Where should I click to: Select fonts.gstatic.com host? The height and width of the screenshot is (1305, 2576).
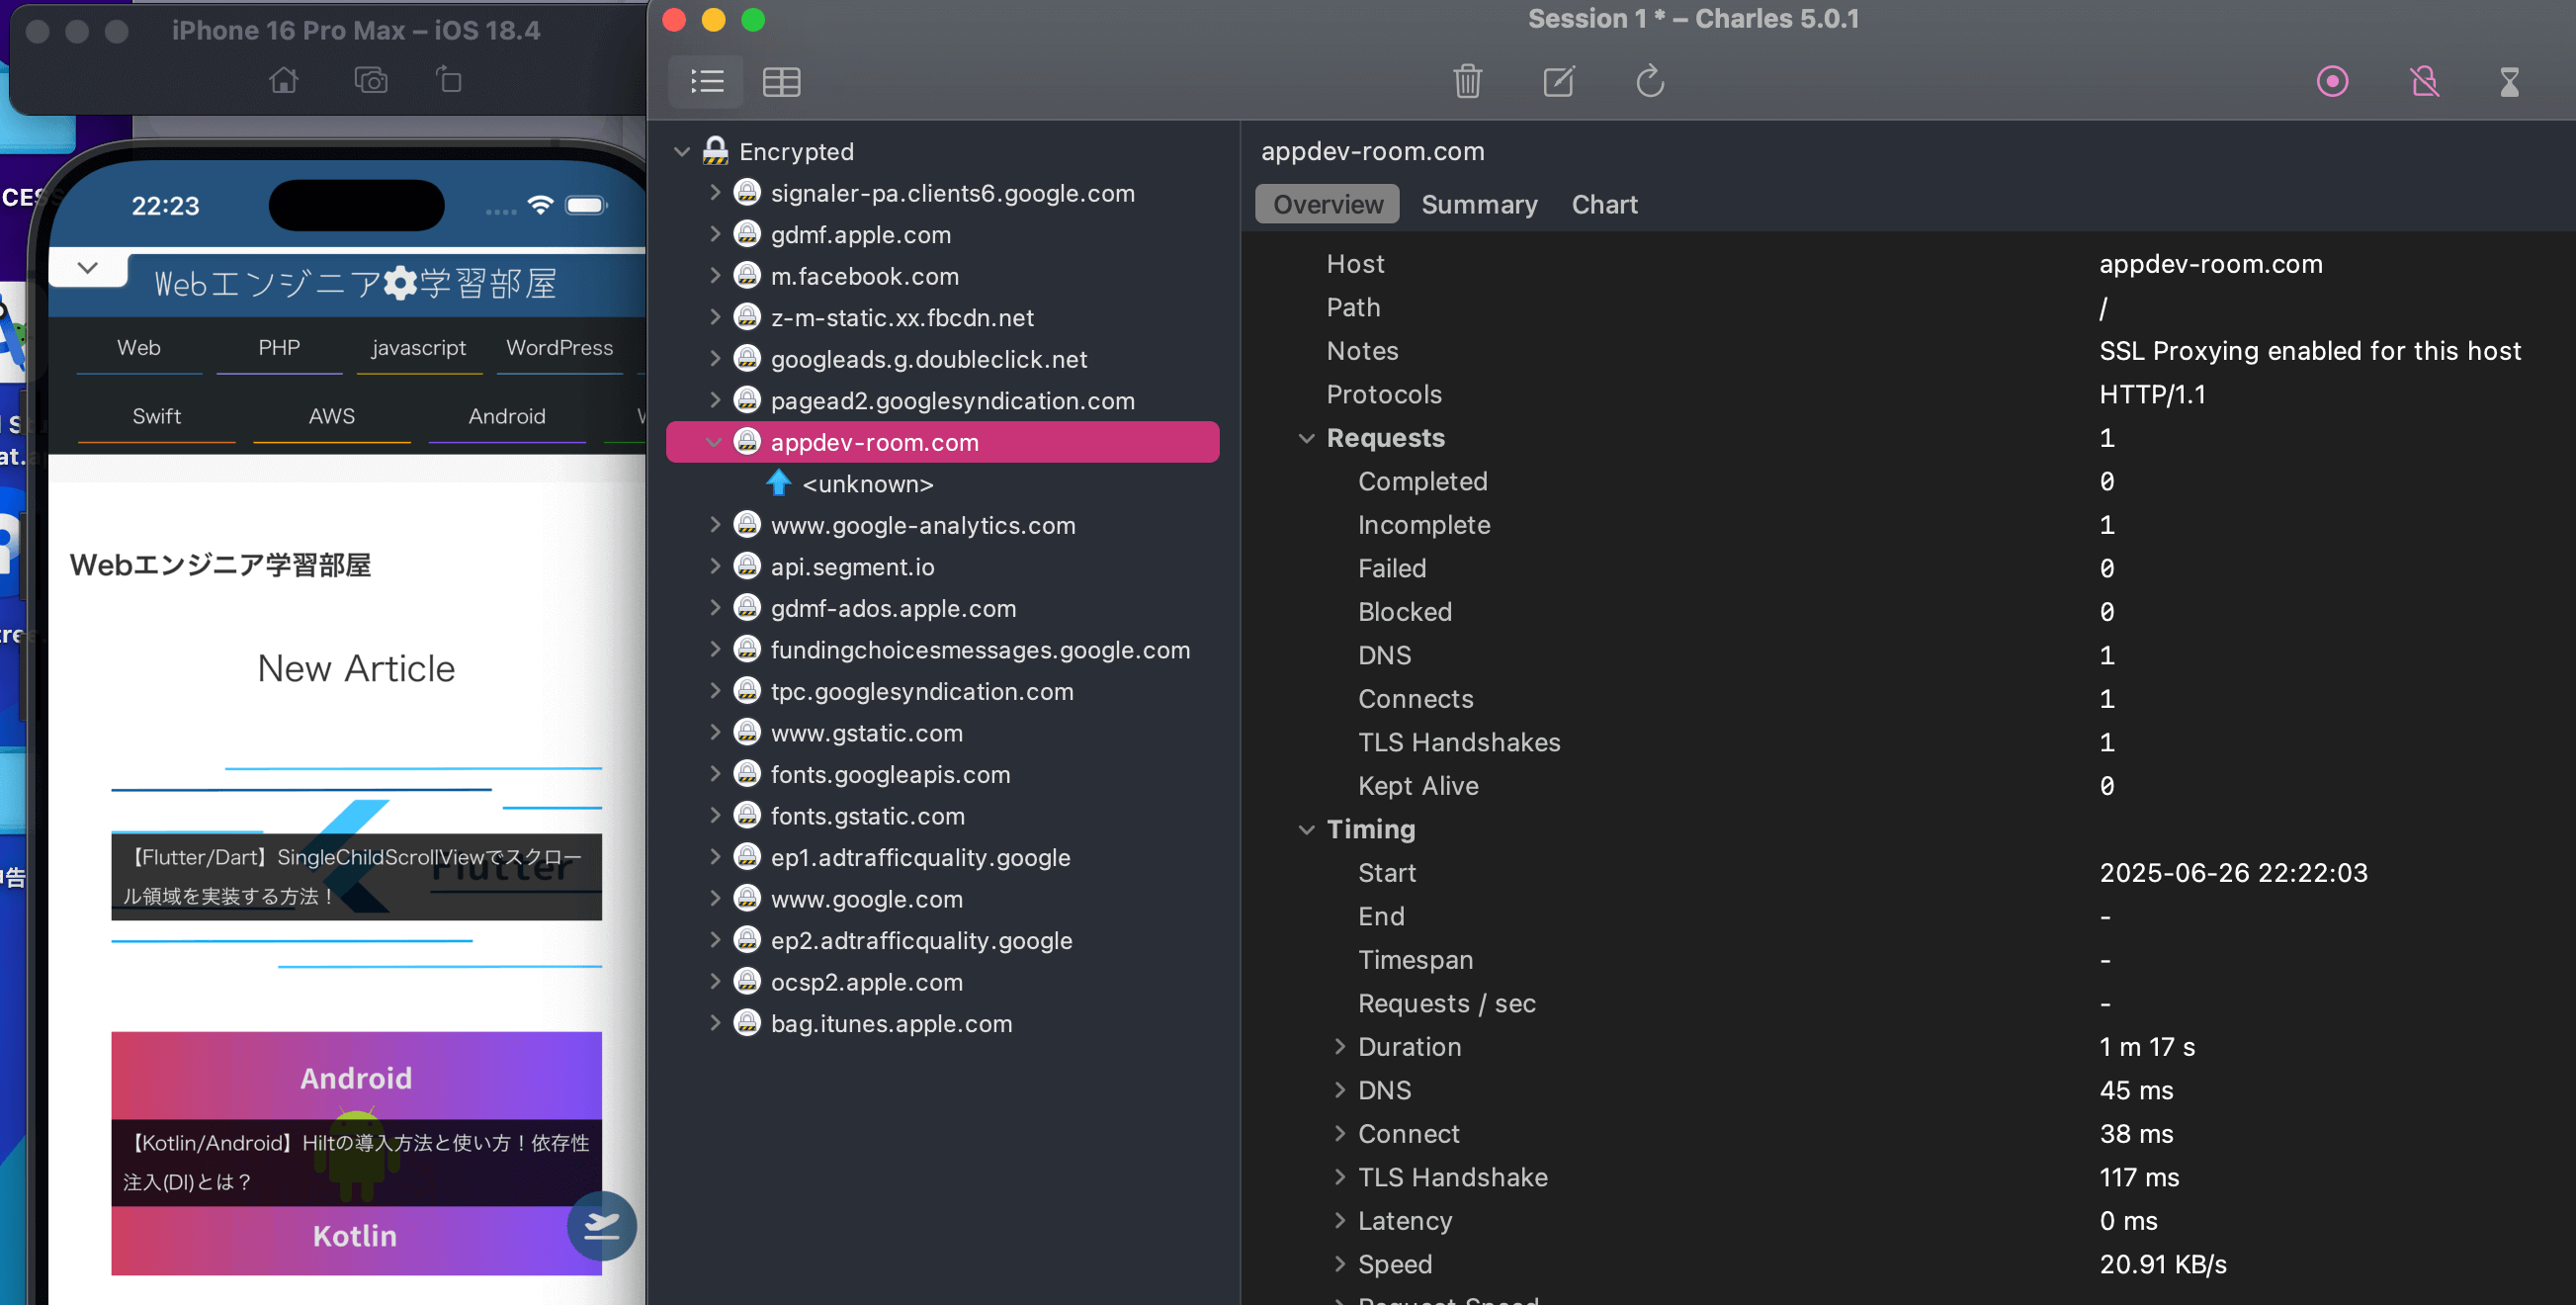point(867,816)
